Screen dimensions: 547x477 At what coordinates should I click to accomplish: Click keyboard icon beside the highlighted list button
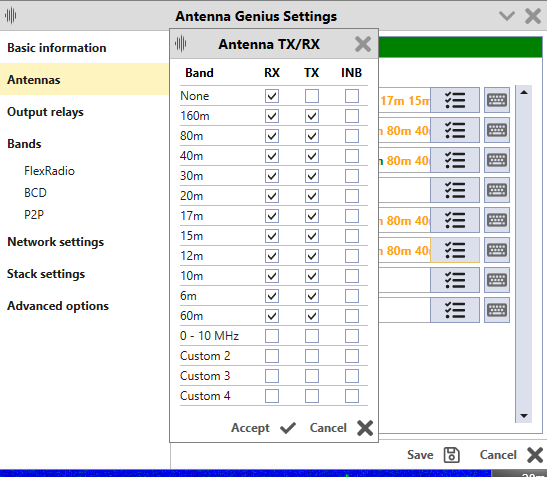point(497,250)
